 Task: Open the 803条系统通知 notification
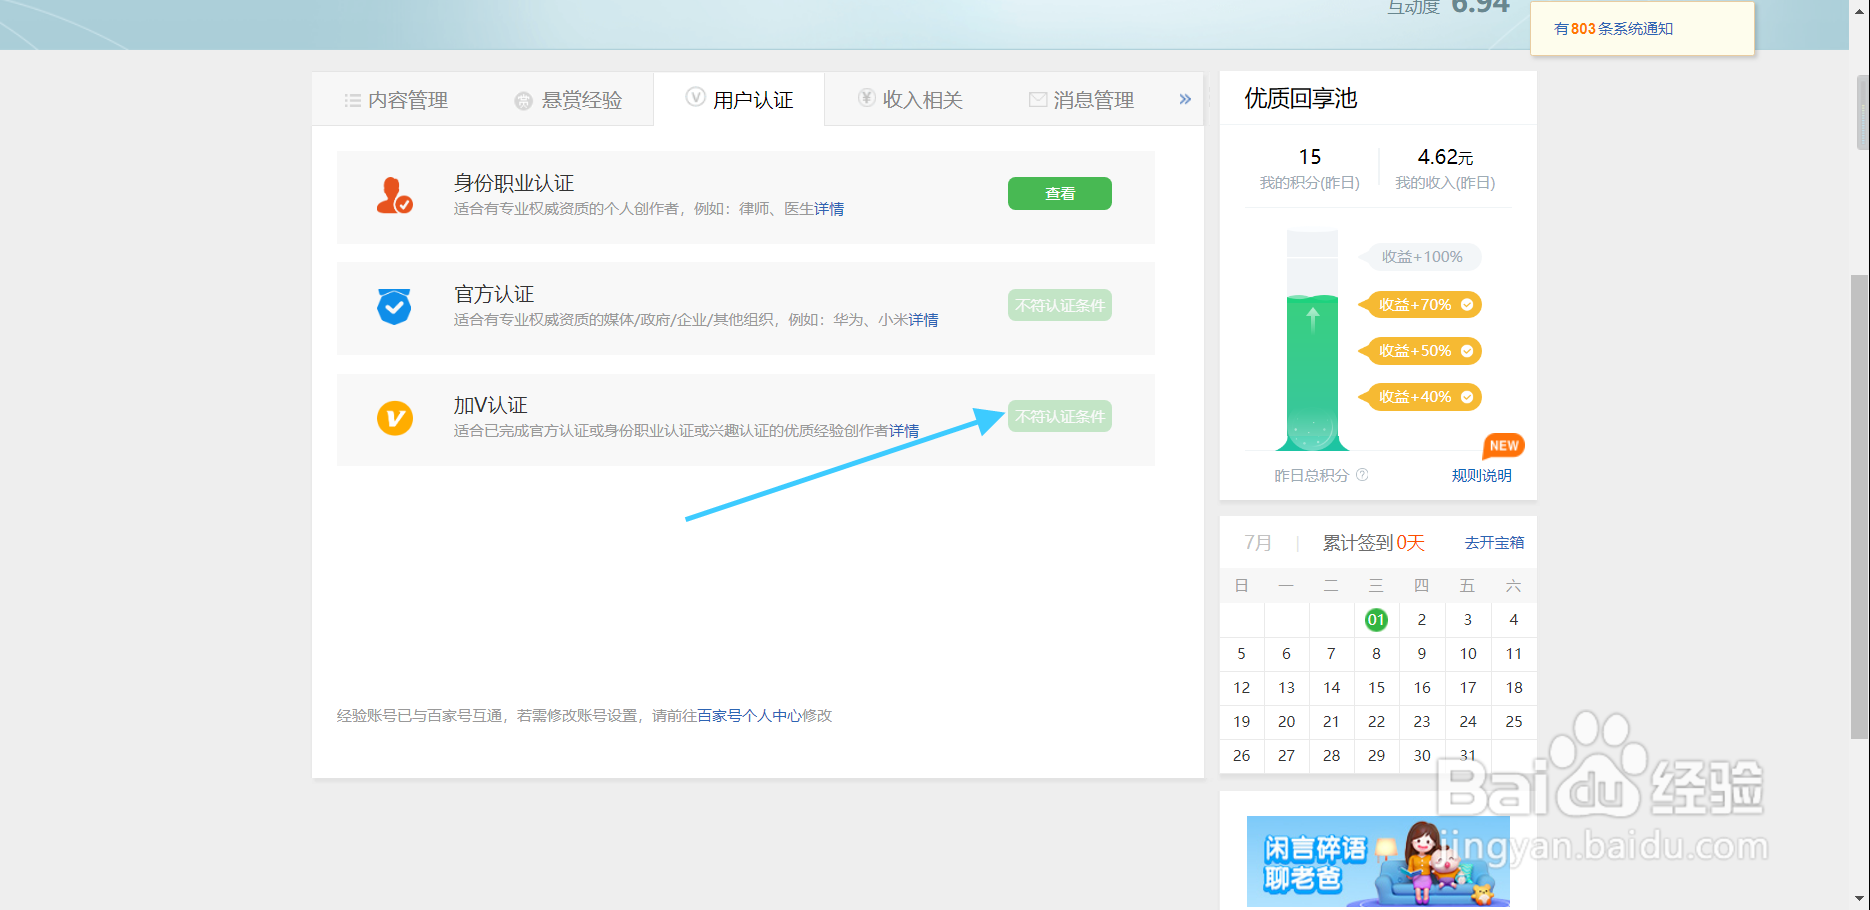[1613, 29]
